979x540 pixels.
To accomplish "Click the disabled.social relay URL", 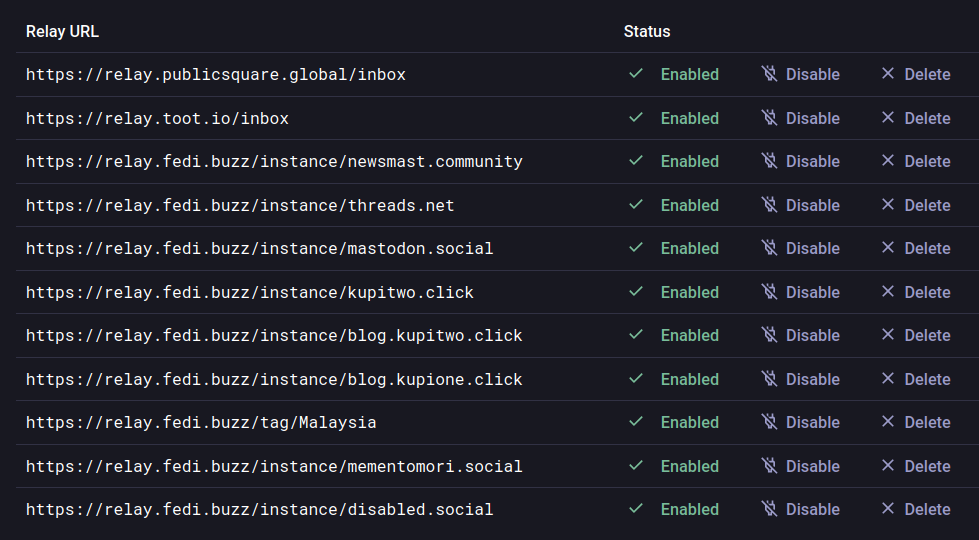I will coord(260,509).
